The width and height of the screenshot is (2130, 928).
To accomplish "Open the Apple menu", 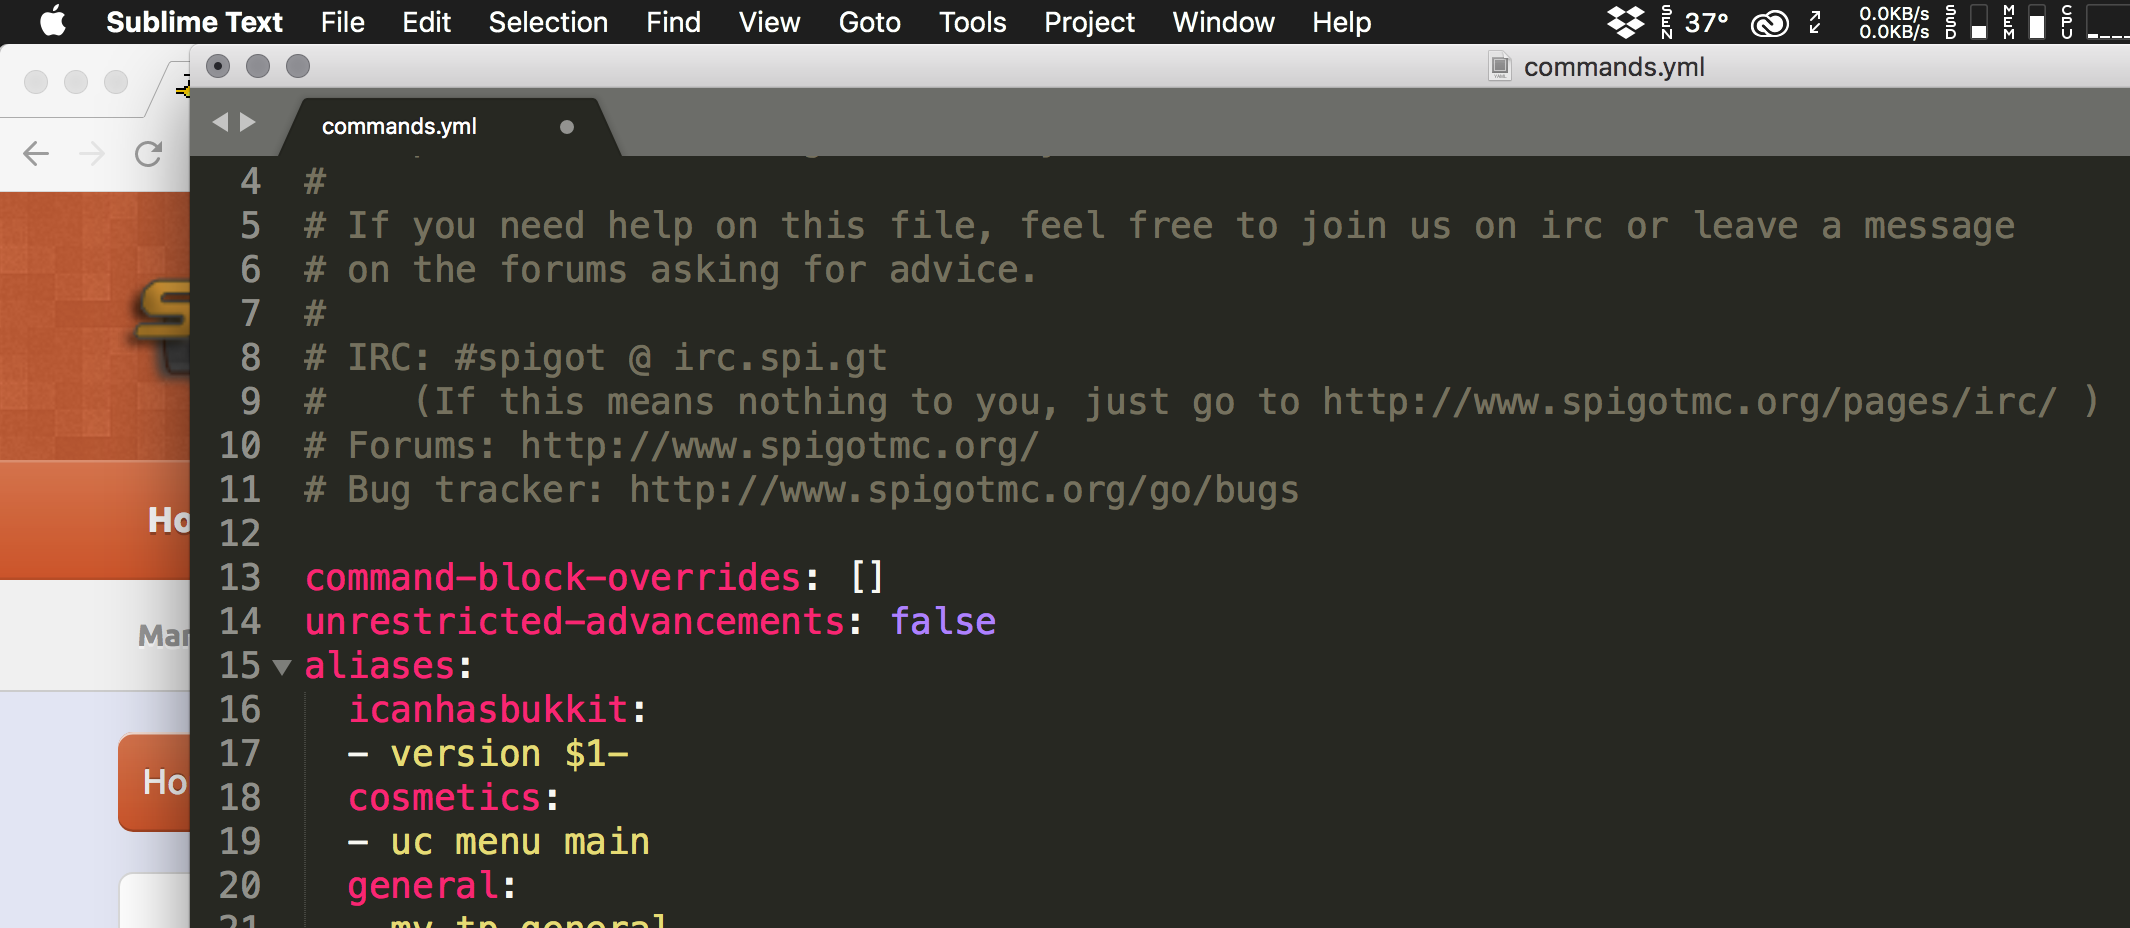I will pos(53,22).
